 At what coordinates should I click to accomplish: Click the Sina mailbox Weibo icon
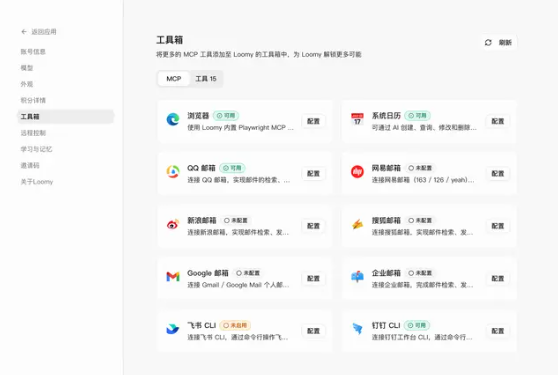point(173,225)
